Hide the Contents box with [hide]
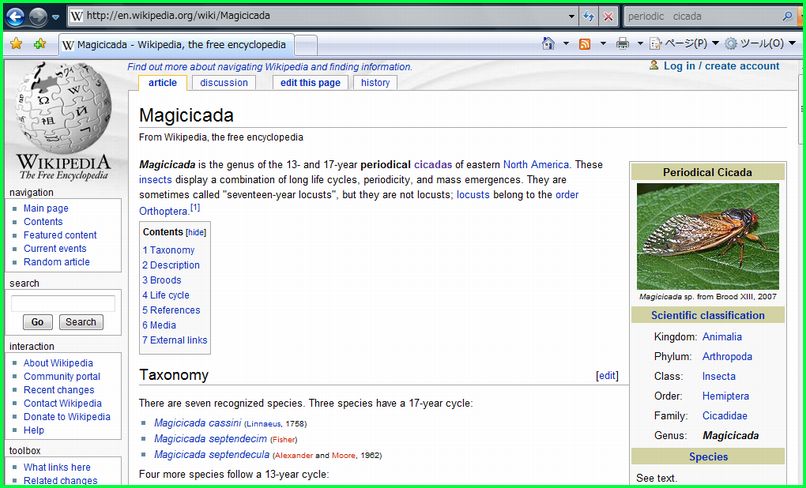Viewport: 806px width, 488px height. click(x=196, y=232)
